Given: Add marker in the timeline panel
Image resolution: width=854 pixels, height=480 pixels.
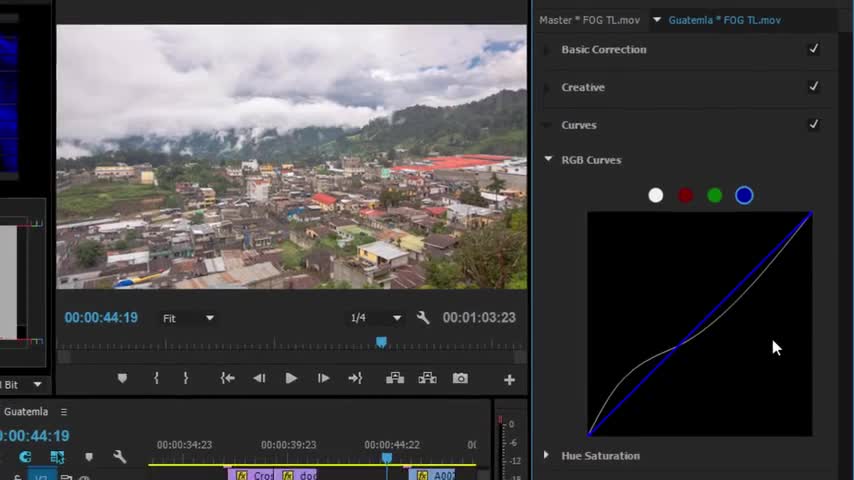Looking at the screenshot, I should coord(89,457).
